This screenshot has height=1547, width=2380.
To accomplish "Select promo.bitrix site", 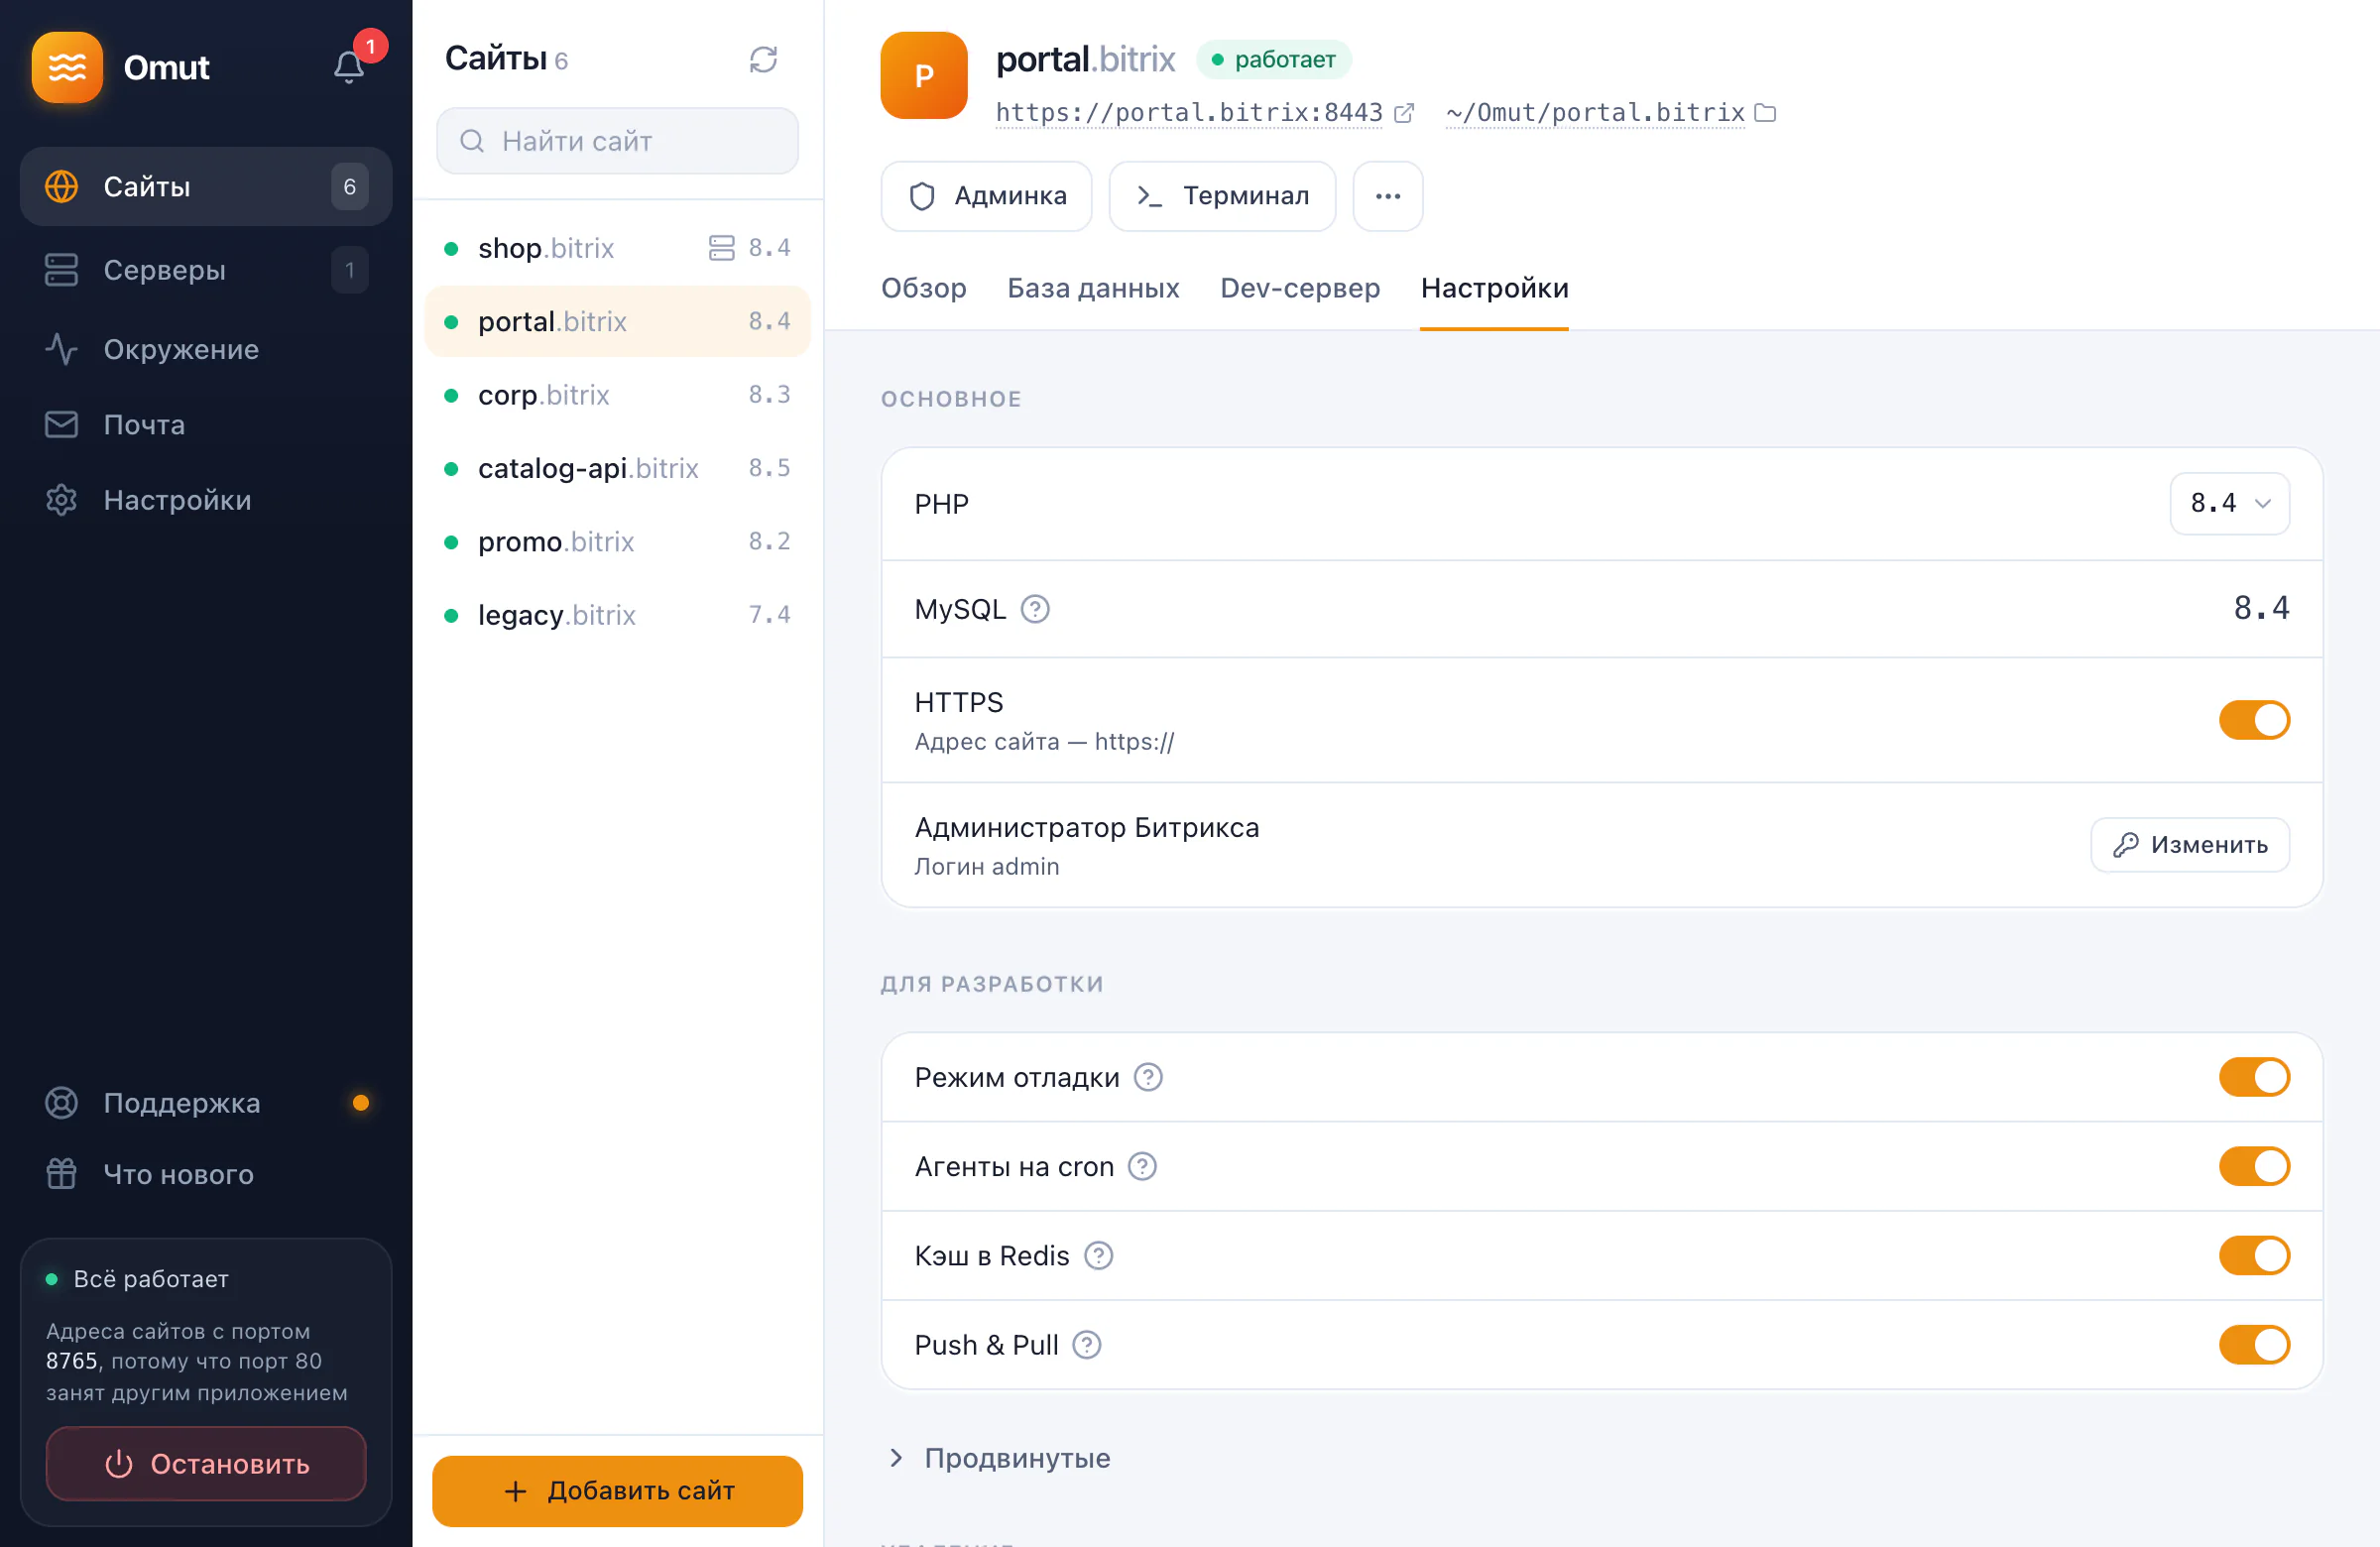I will tap(617, 541).
